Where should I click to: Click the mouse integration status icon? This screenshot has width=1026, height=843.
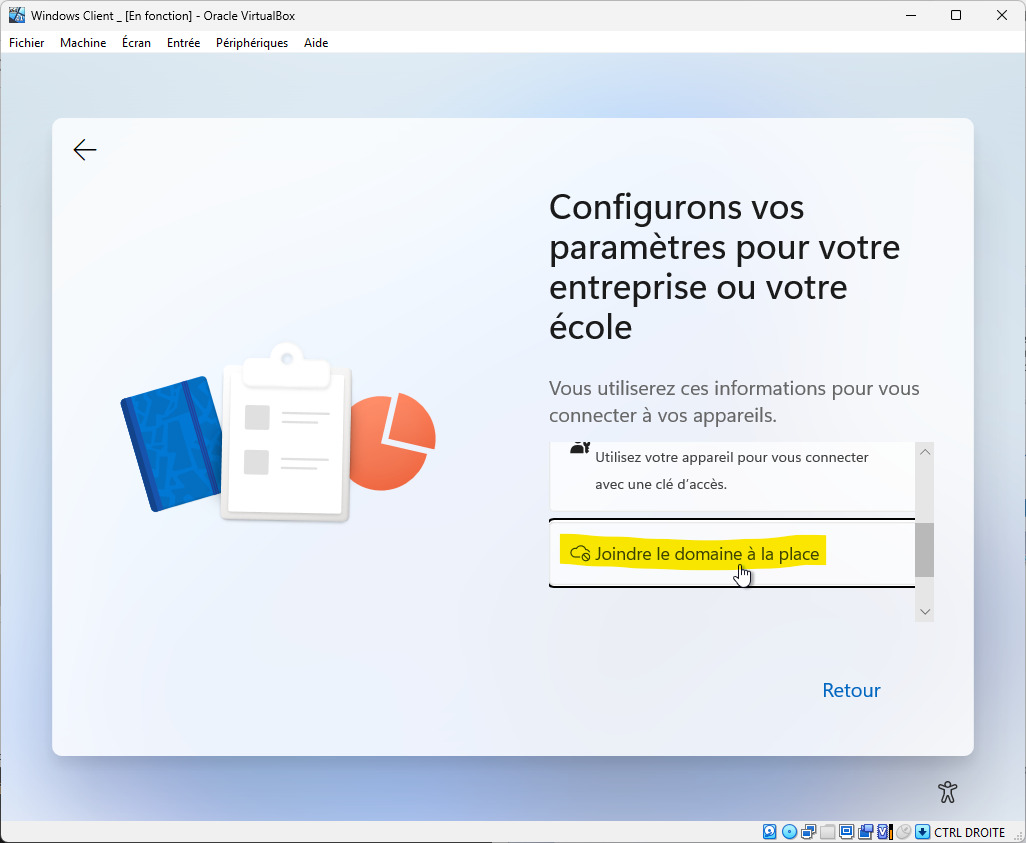(x=904, y=832)
